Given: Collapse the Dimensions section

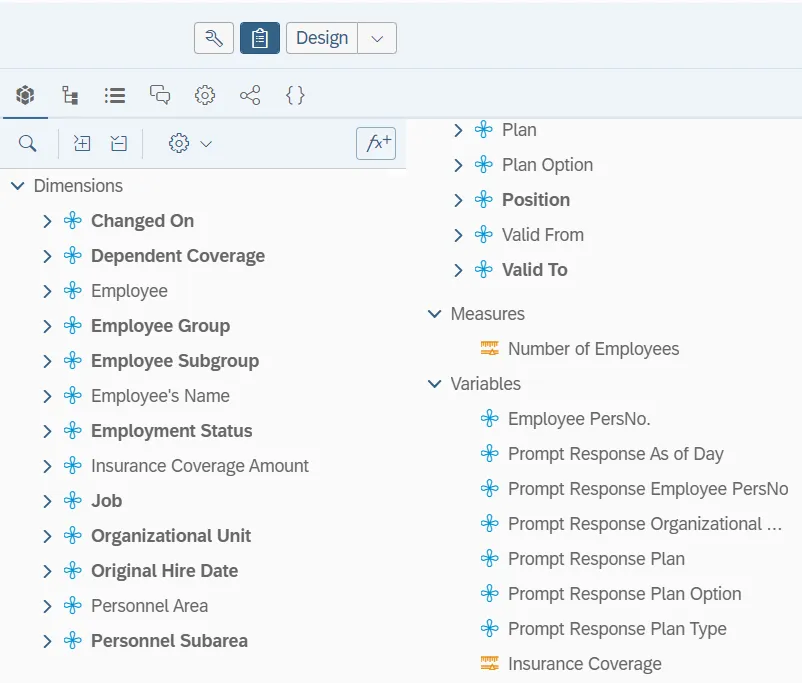Looking at the screenshot, I should [18, 186].
